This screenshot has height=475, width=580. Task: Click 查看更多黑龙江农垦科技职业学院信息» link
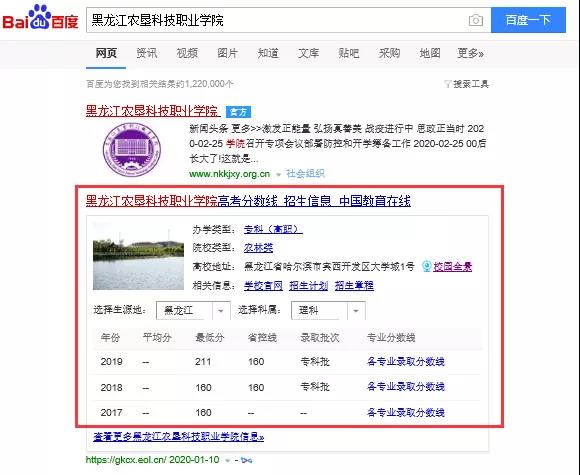coord(178,437)
